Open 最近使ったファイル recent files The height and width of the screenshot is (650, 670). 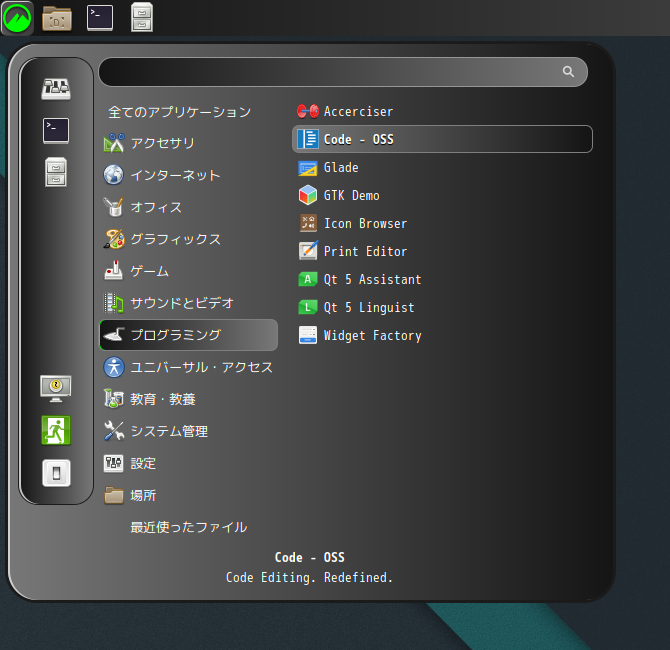188,527
